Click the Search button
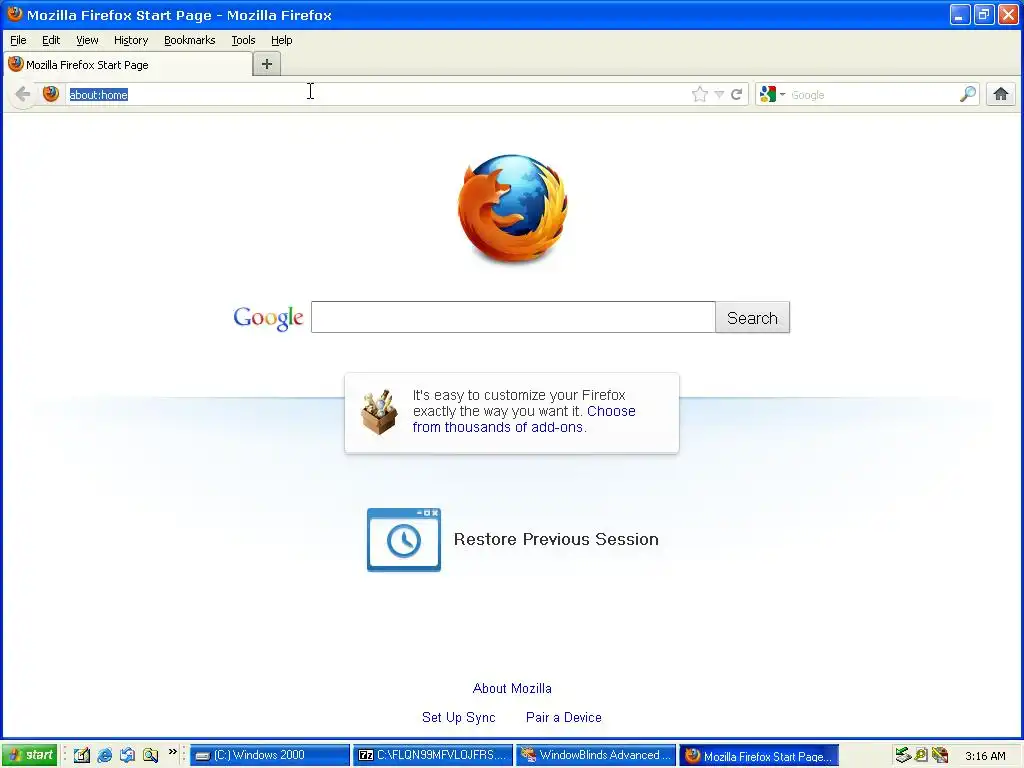This screenshot has width=1024, height=768. click(x=752, y=317)
